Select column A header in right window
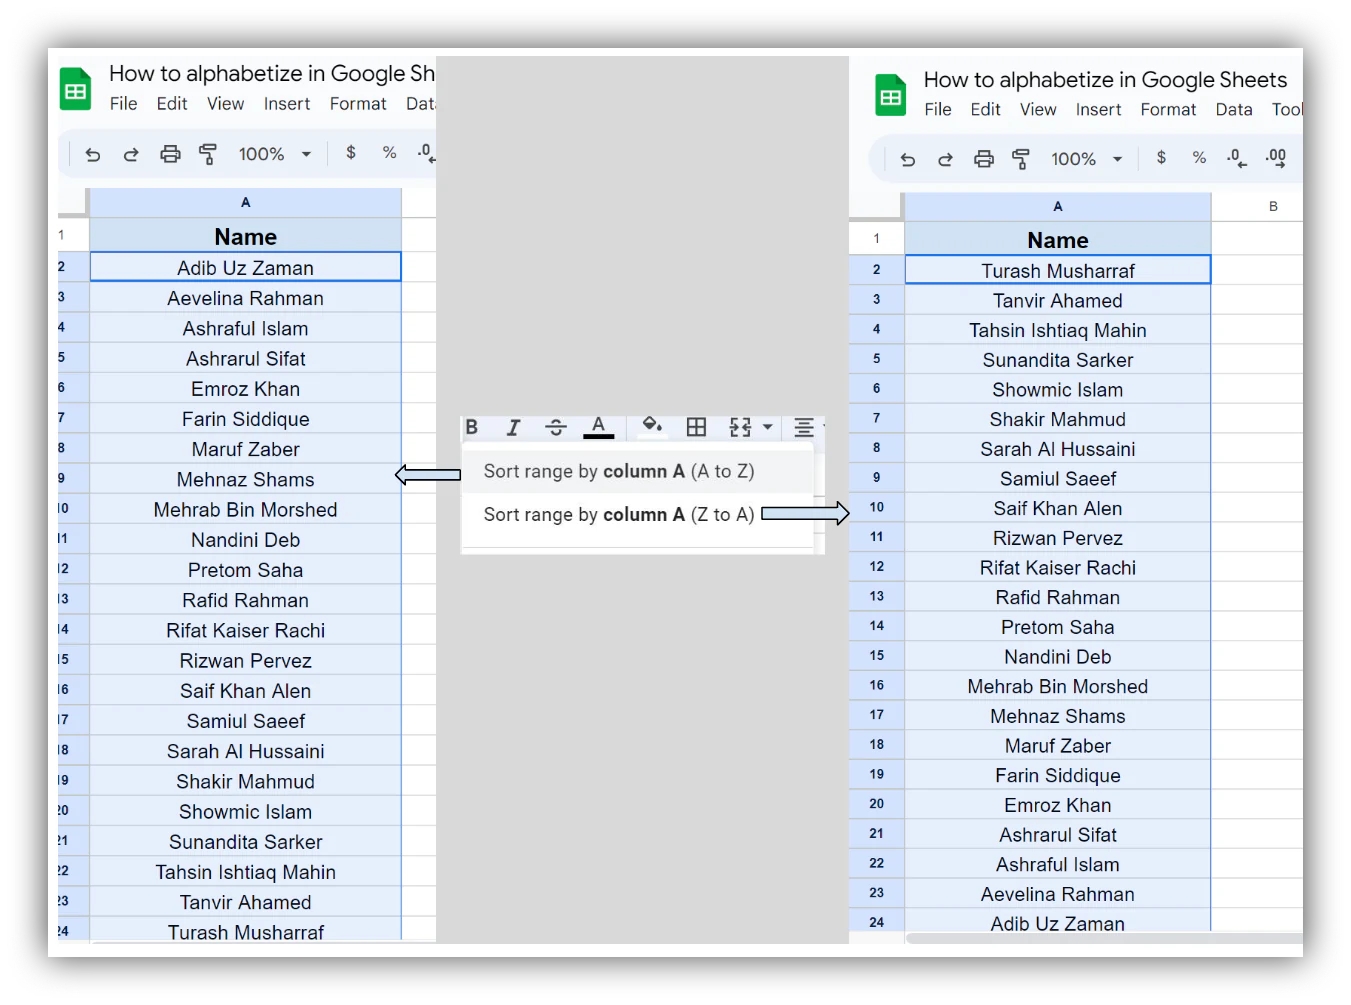This screenshot has width=1351, height=1005. tap(1058, 207)
